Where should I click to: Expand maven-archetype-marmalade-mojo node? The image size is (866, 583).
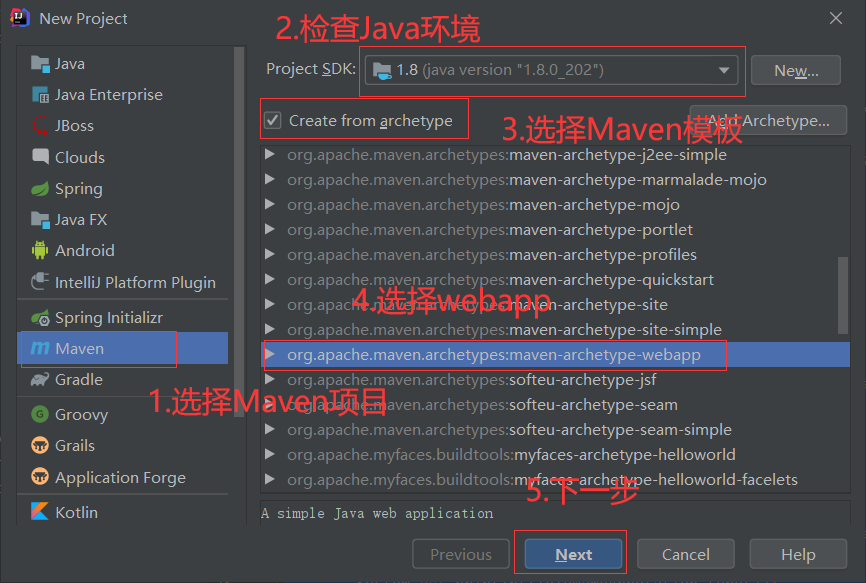[x=270, y=179]
